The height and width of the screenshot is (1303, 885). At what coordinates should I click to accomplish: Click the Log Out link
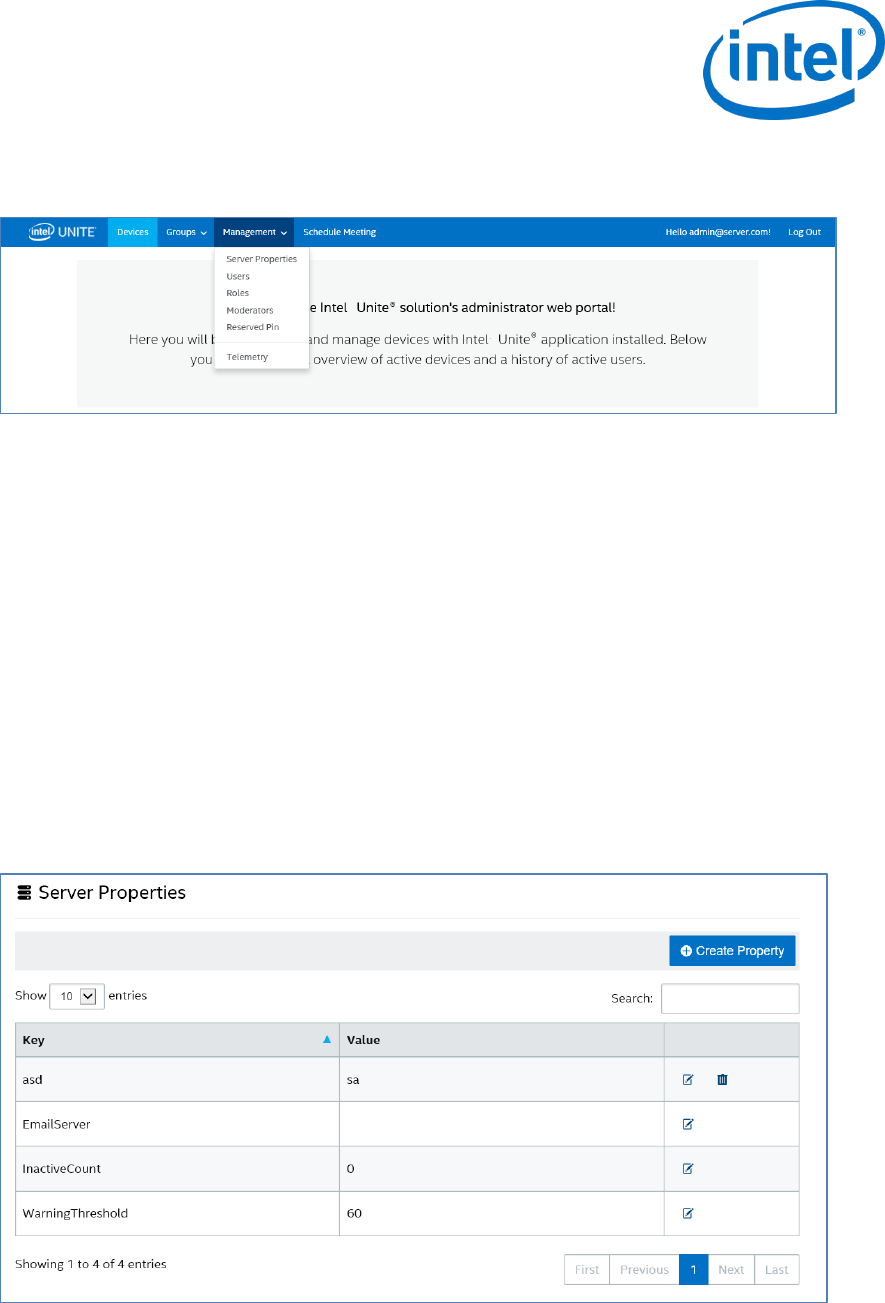tap(804, 232)
